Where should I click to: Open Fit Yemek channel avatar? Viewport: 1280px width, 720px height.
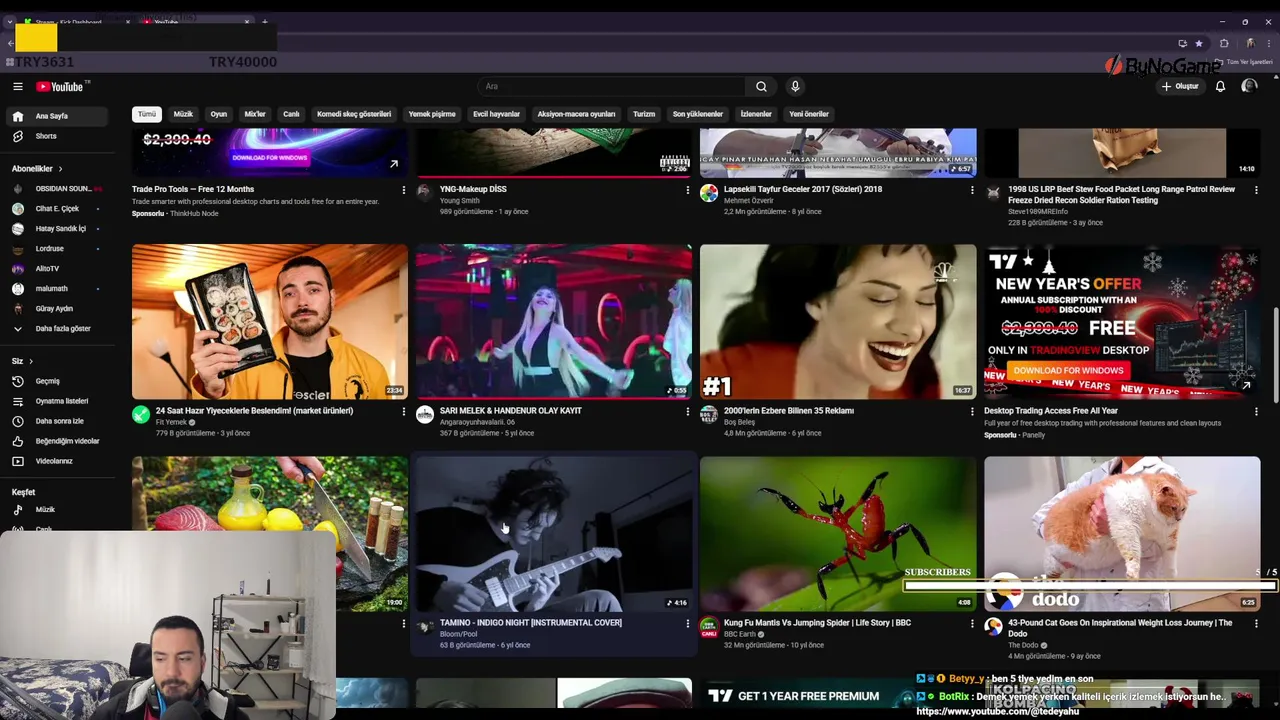click(141, 415)
